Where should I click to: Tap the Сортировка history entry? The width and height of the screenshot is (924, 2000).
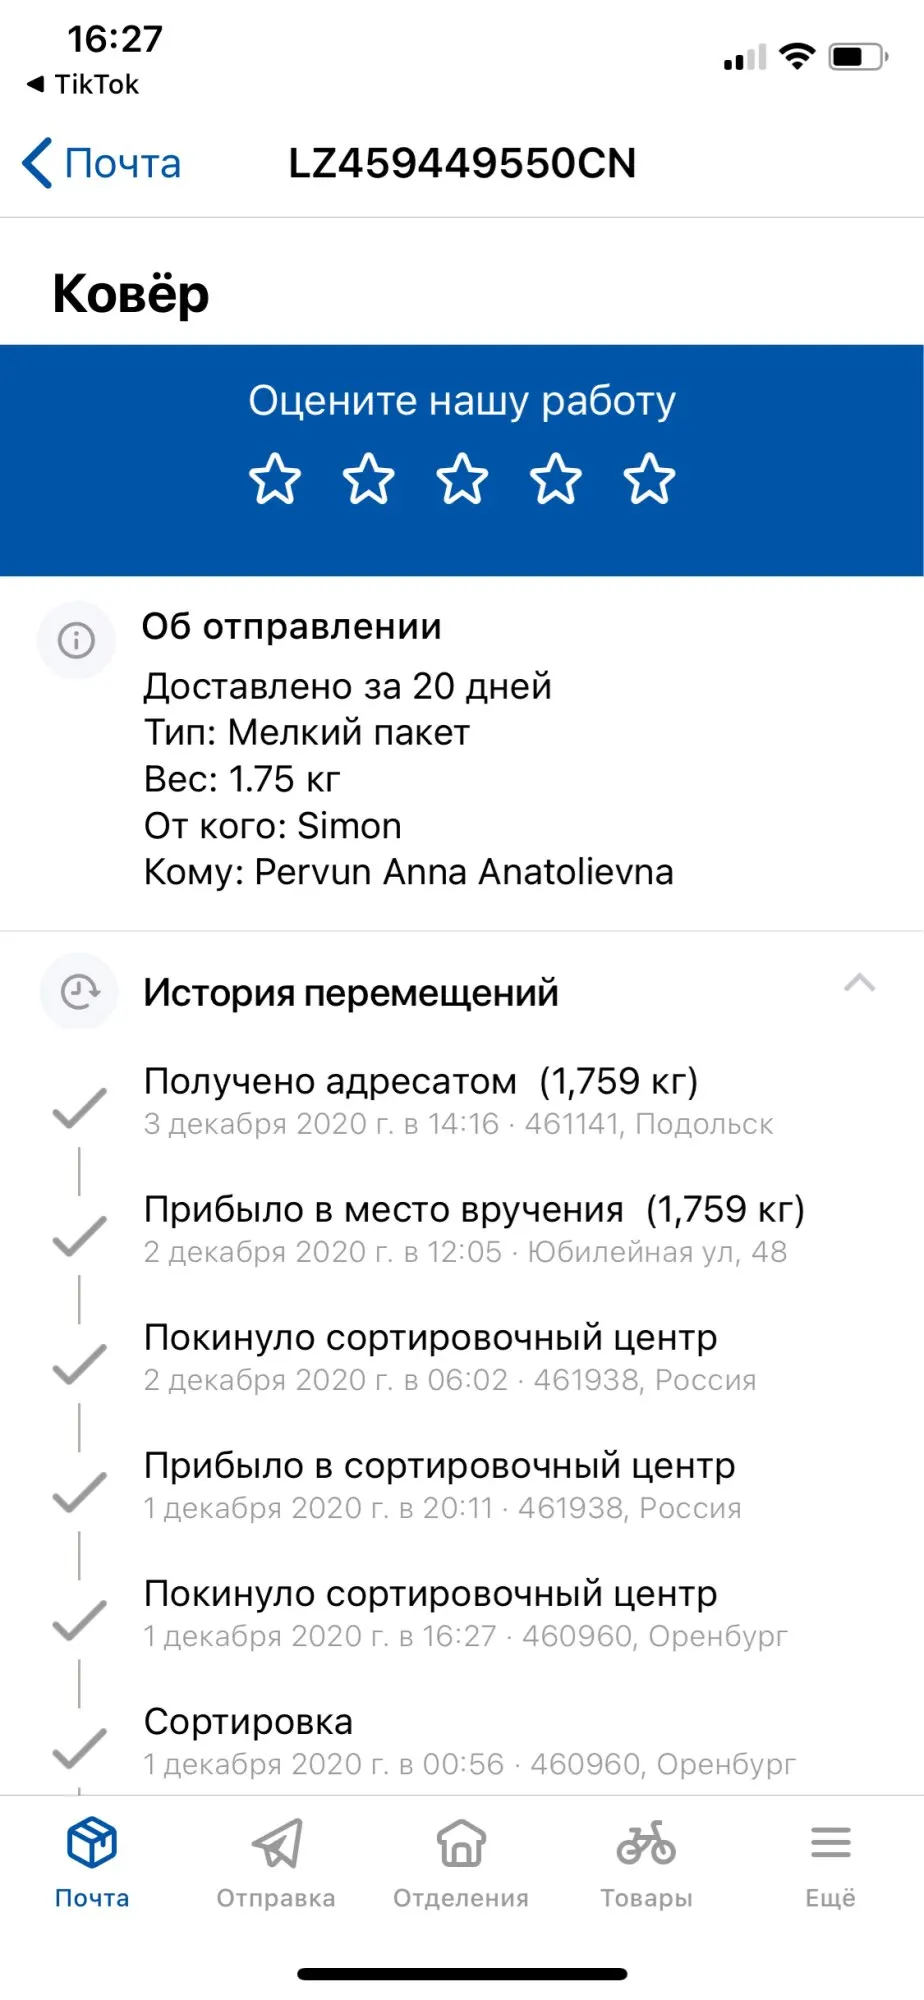click(469, 1741)
